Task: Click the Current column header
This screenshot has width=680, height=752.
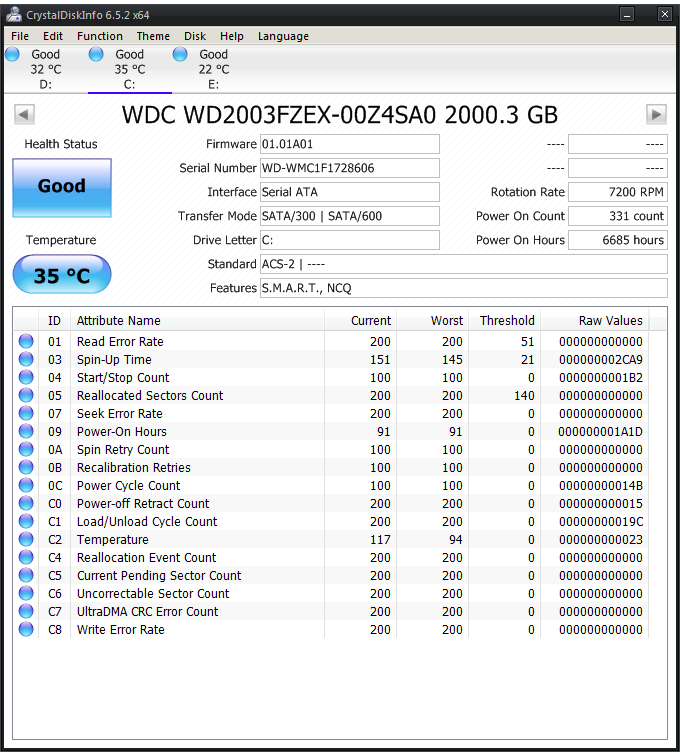Action: tap(360, 320)
